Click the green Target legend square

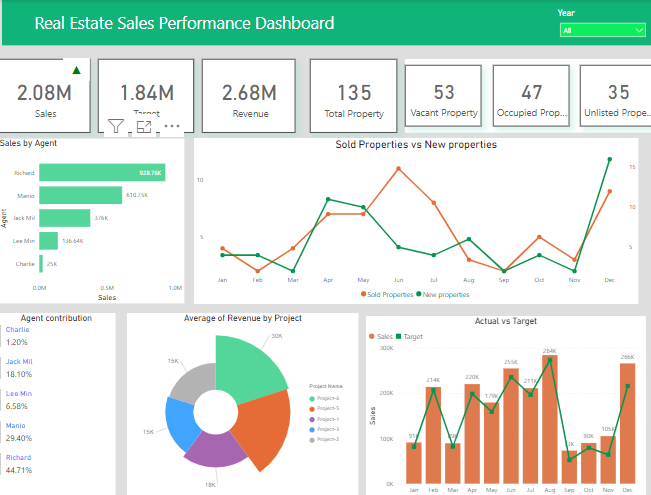click(398, 337)
